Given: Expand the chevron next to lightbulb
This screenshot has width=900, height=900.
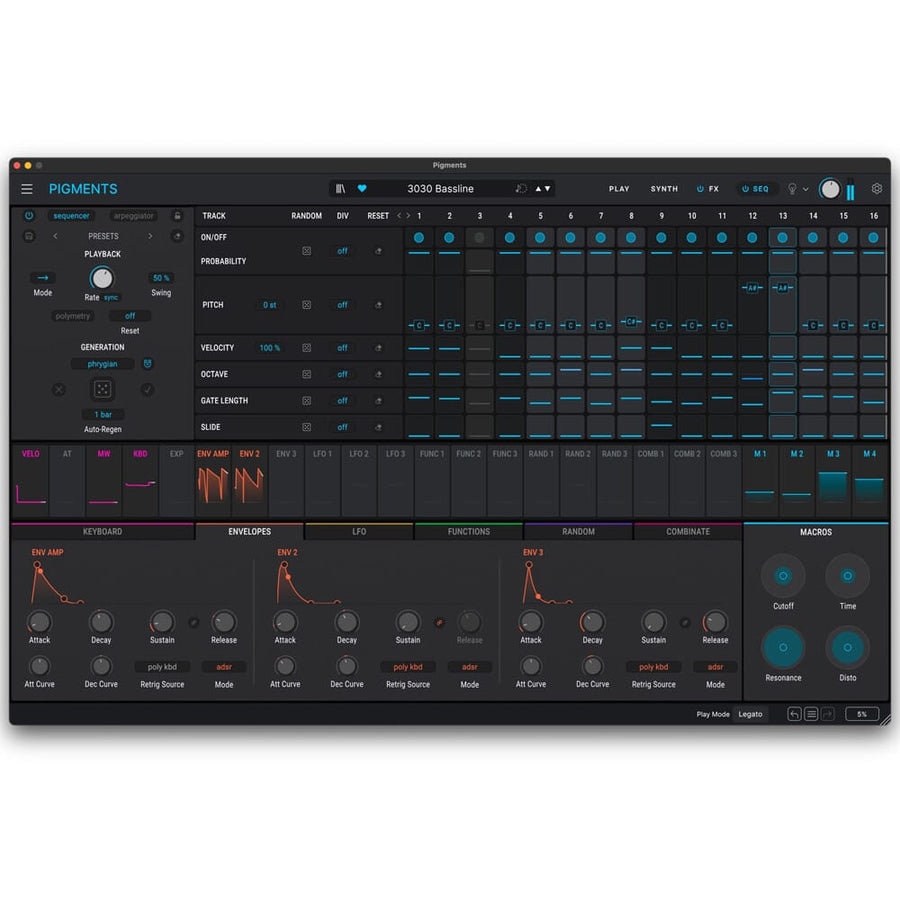Looking at the screenshot, I should 806,189.
